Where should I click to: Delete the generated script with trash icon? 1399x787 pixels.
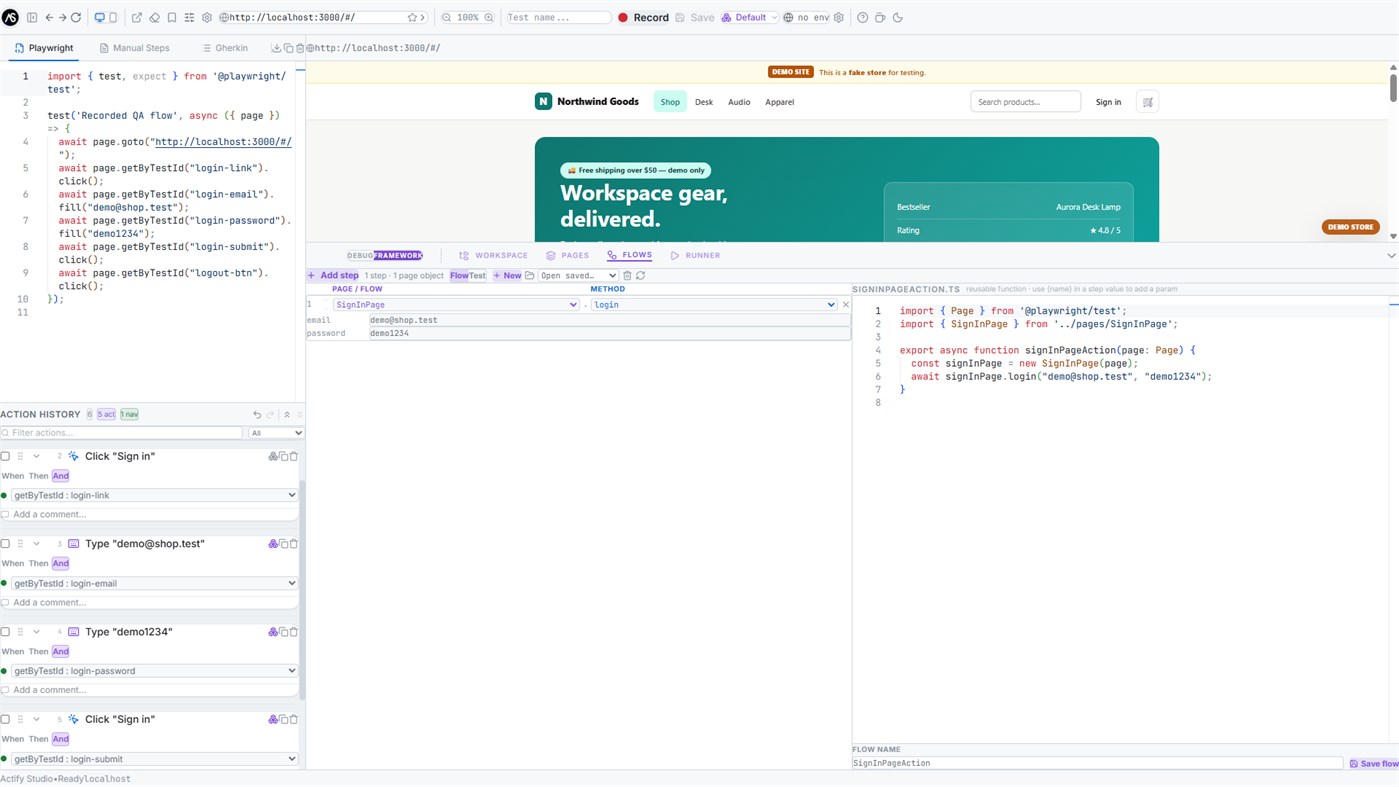click(x=299, y=48)
